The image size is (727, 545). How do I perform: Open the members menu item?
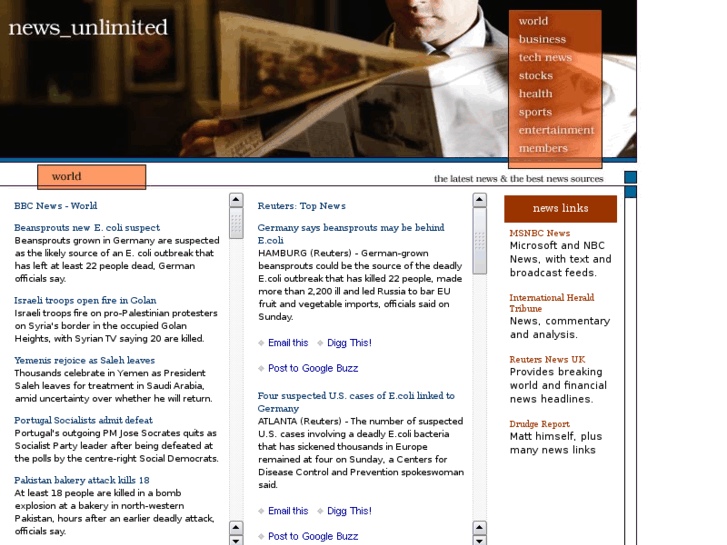click(x=543, y=148)
